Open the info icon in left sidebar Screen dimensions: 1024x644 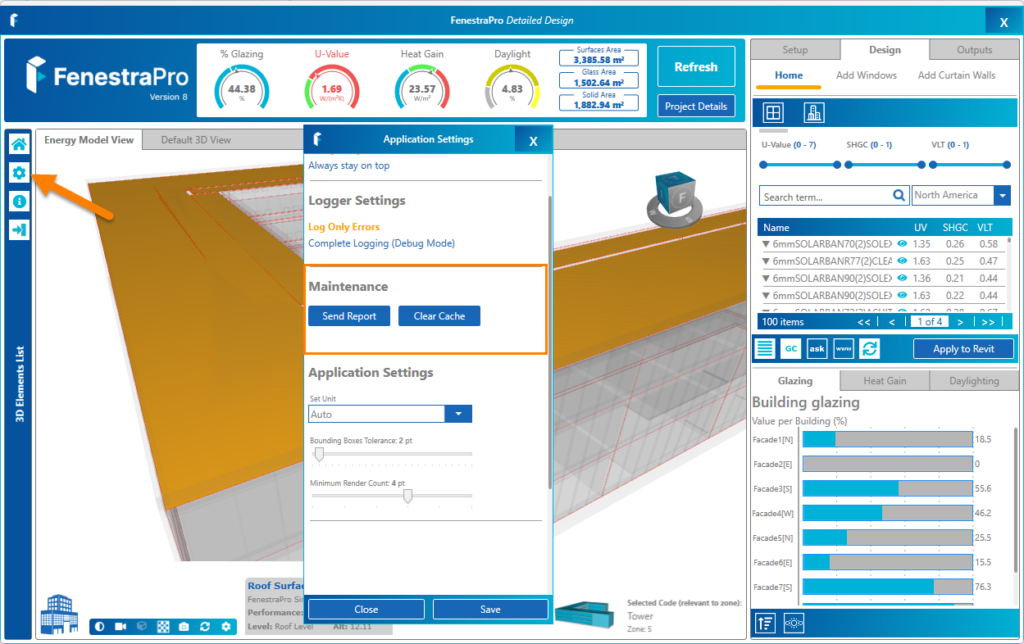click(19, 201)
